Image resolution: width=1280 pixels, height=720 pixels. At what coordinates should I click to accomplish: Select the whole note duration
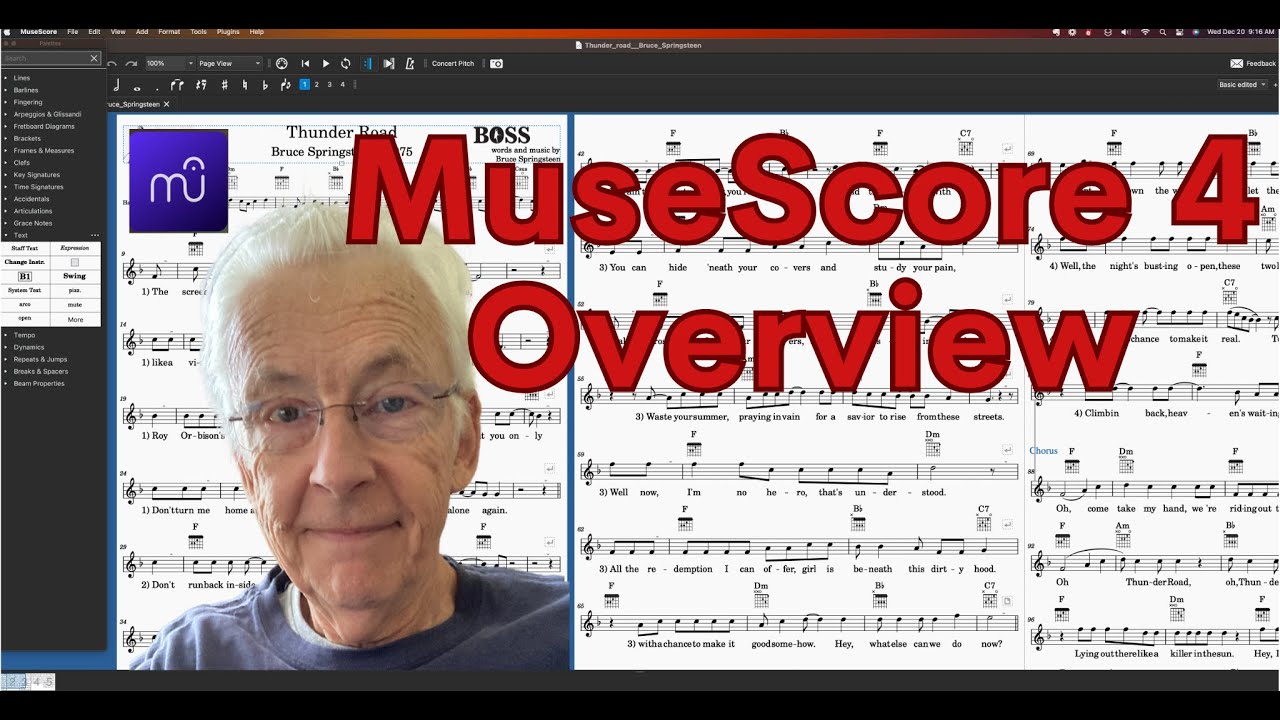(x=137, y=87)
